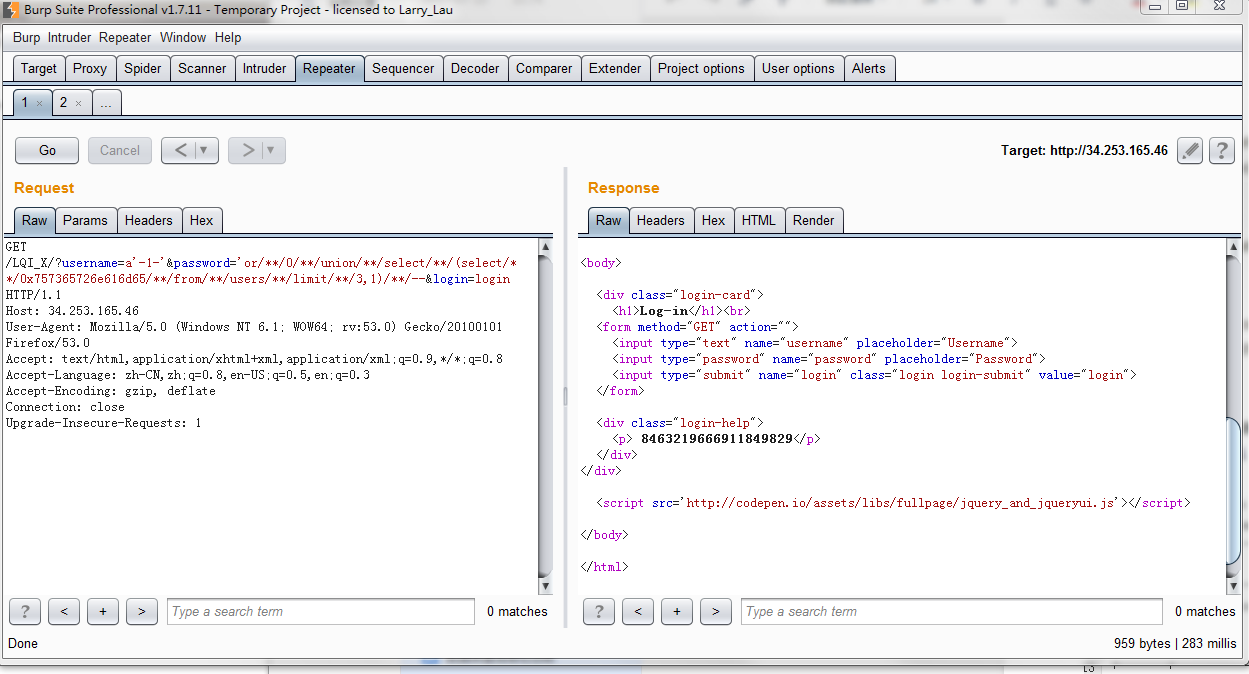Add new Repeater tab with ellipsis
The image size is (1249, 674).
point(106,102)
